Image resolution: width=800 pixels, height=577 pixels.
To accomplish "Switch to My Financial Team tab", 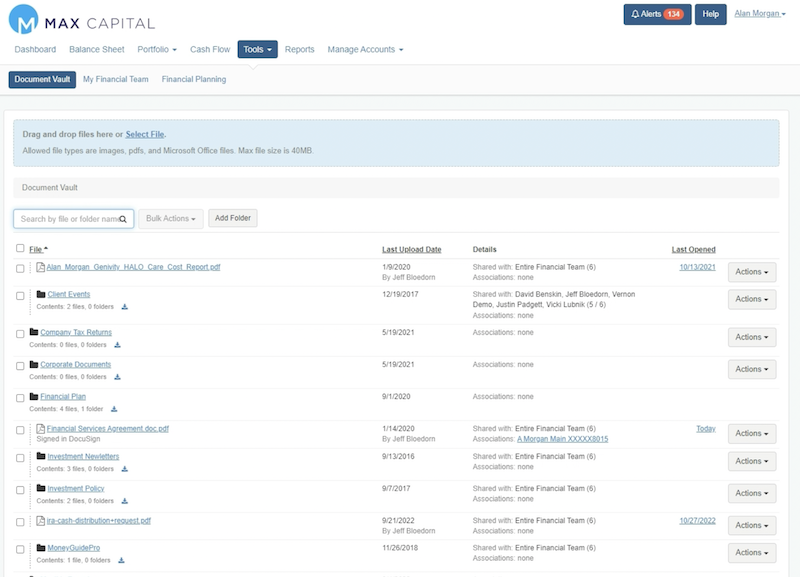I will coord(116,80).
